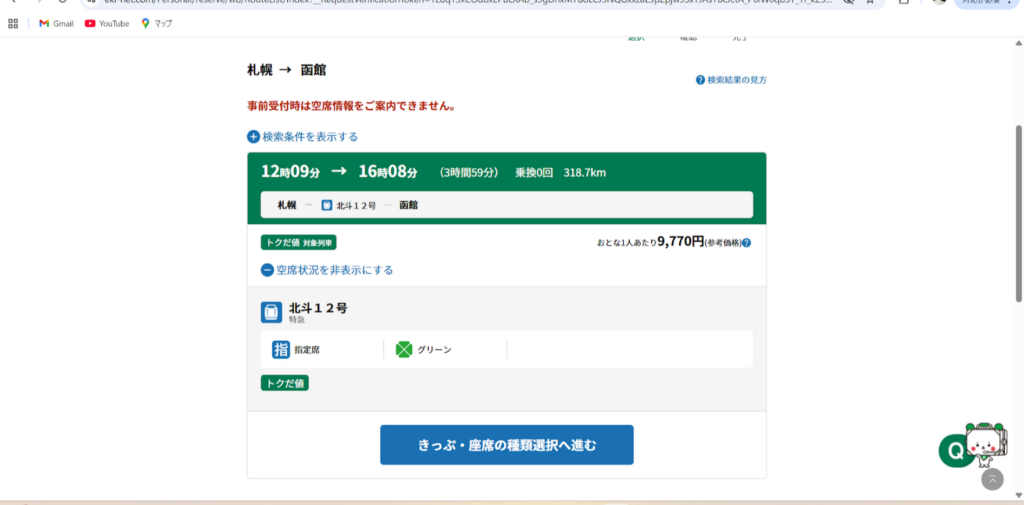
Task: Open the apps grid in bookmarks bar
Action: [14, 23]
